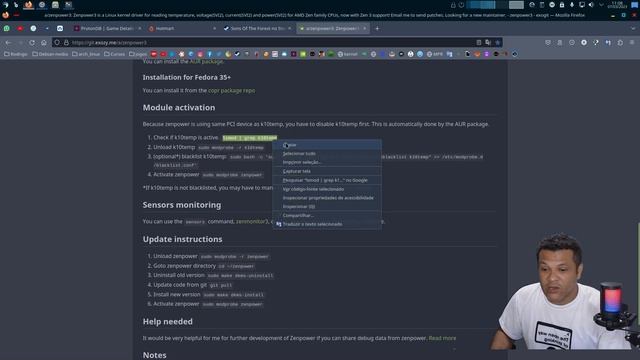Choose 'Selecionar tudo' in the context menu
The image size is (640, 360).
(x=327, y=153)
